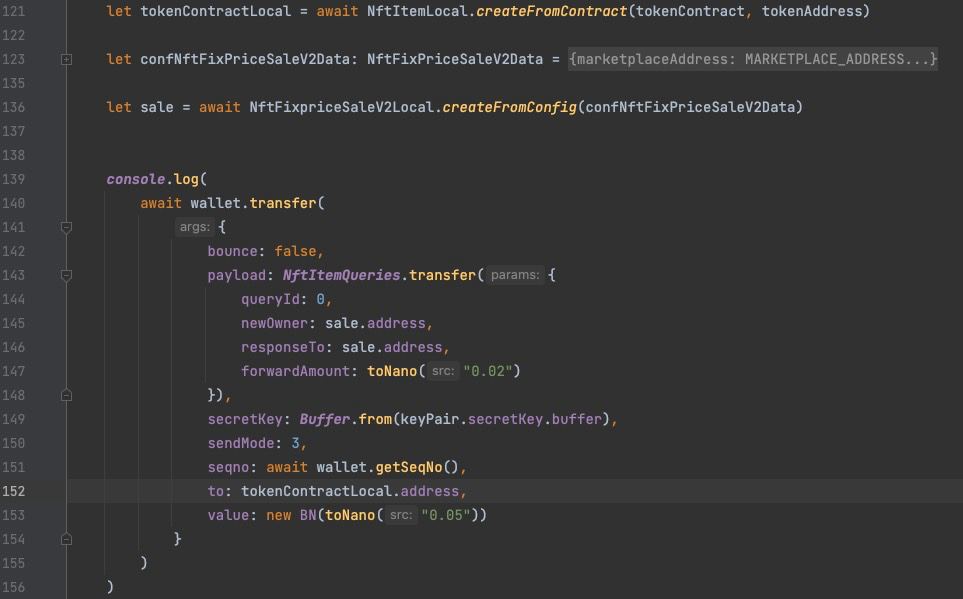Image resolution: width=963 pixels, height=599 pixels.
Task: Click line number 139 in the gutter
Action: point(14,179)
